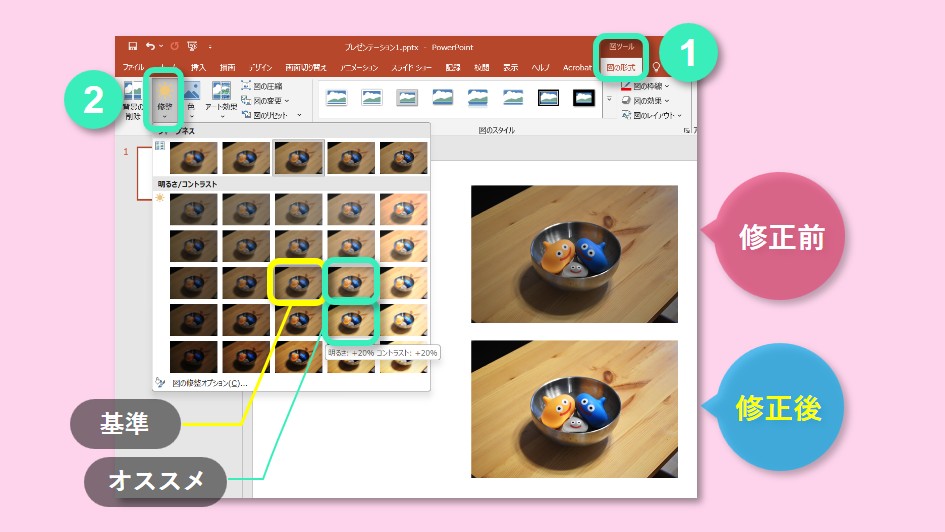Choose the middle highlighted sharpness preset

click(298, 157)
